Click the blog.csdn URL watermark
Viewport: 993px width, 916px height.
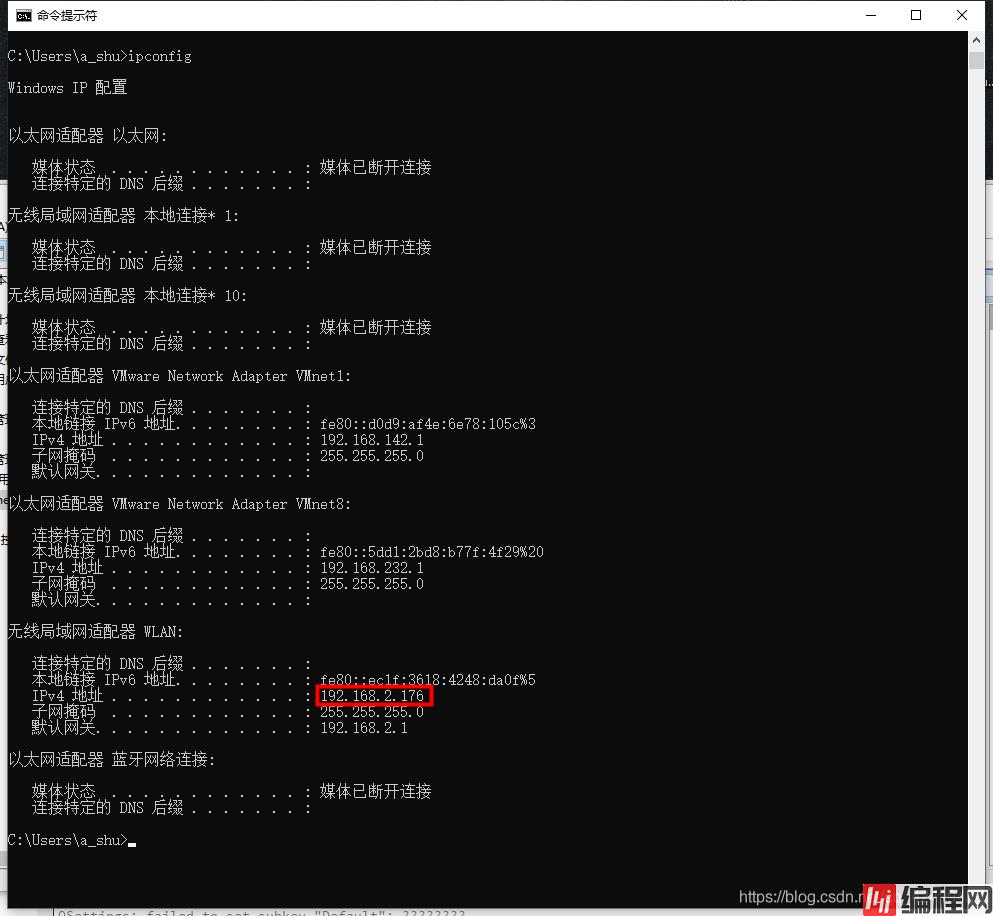(800, 897)
